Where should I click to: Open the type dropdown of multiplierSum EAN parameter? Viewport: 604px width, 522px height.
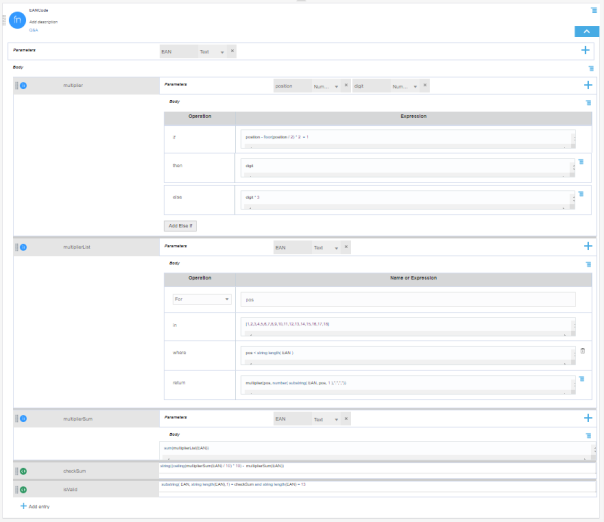(326, 420)
